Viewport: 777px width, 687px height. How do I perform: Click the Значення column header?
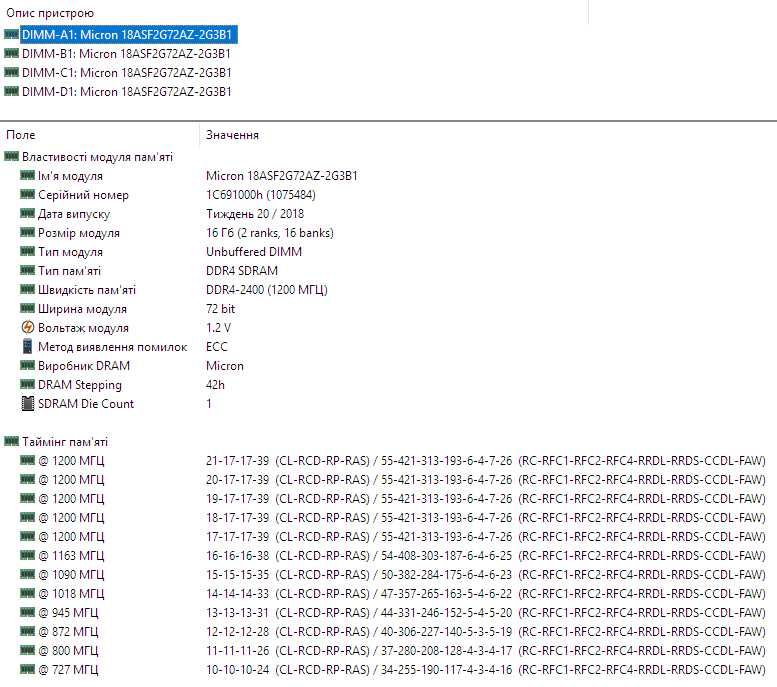click(x=232, y=135)
